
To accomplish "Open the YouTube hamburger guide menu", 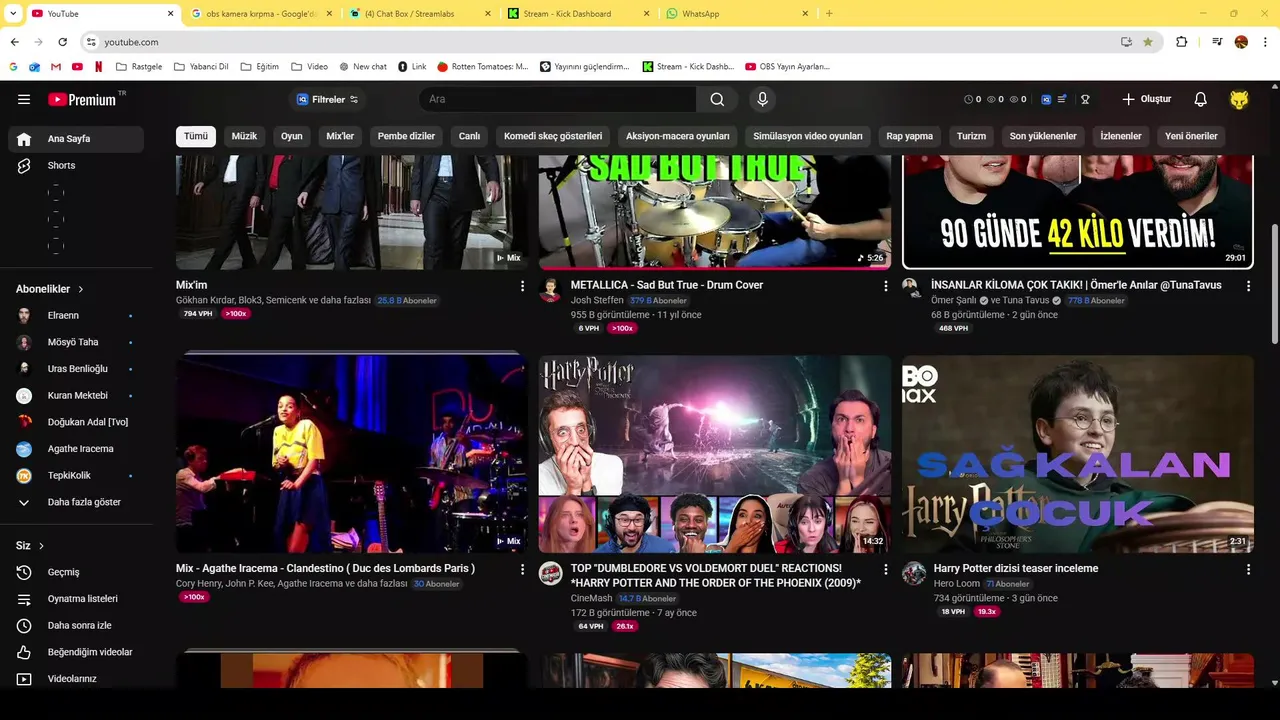I will (24, 99).
